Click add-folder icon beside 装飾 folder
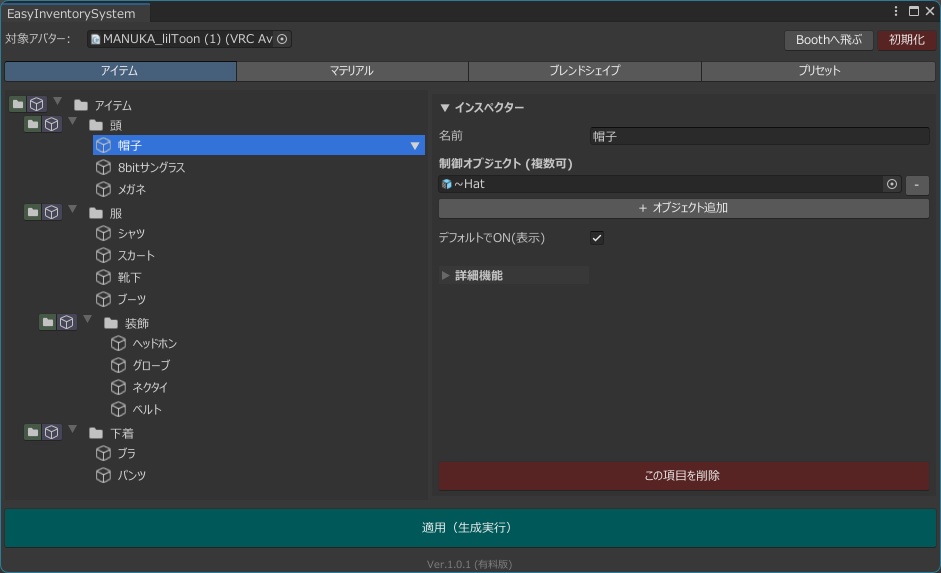 point(48,322)
